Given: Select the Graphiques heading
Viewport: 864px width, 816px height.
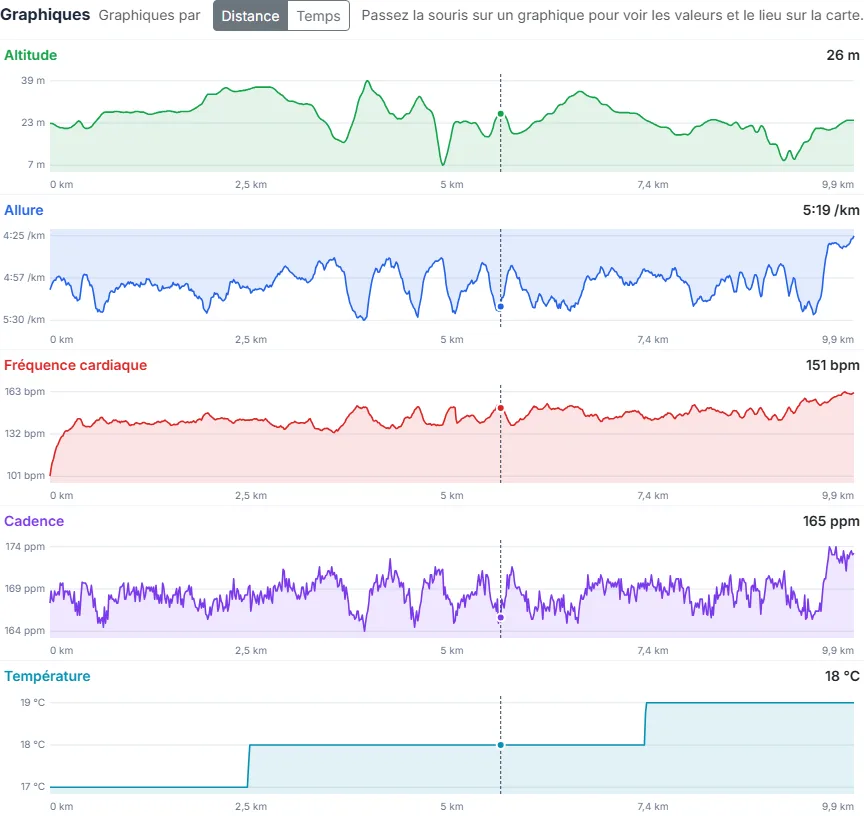Looking at the screenshot, I should click(45, 15).
